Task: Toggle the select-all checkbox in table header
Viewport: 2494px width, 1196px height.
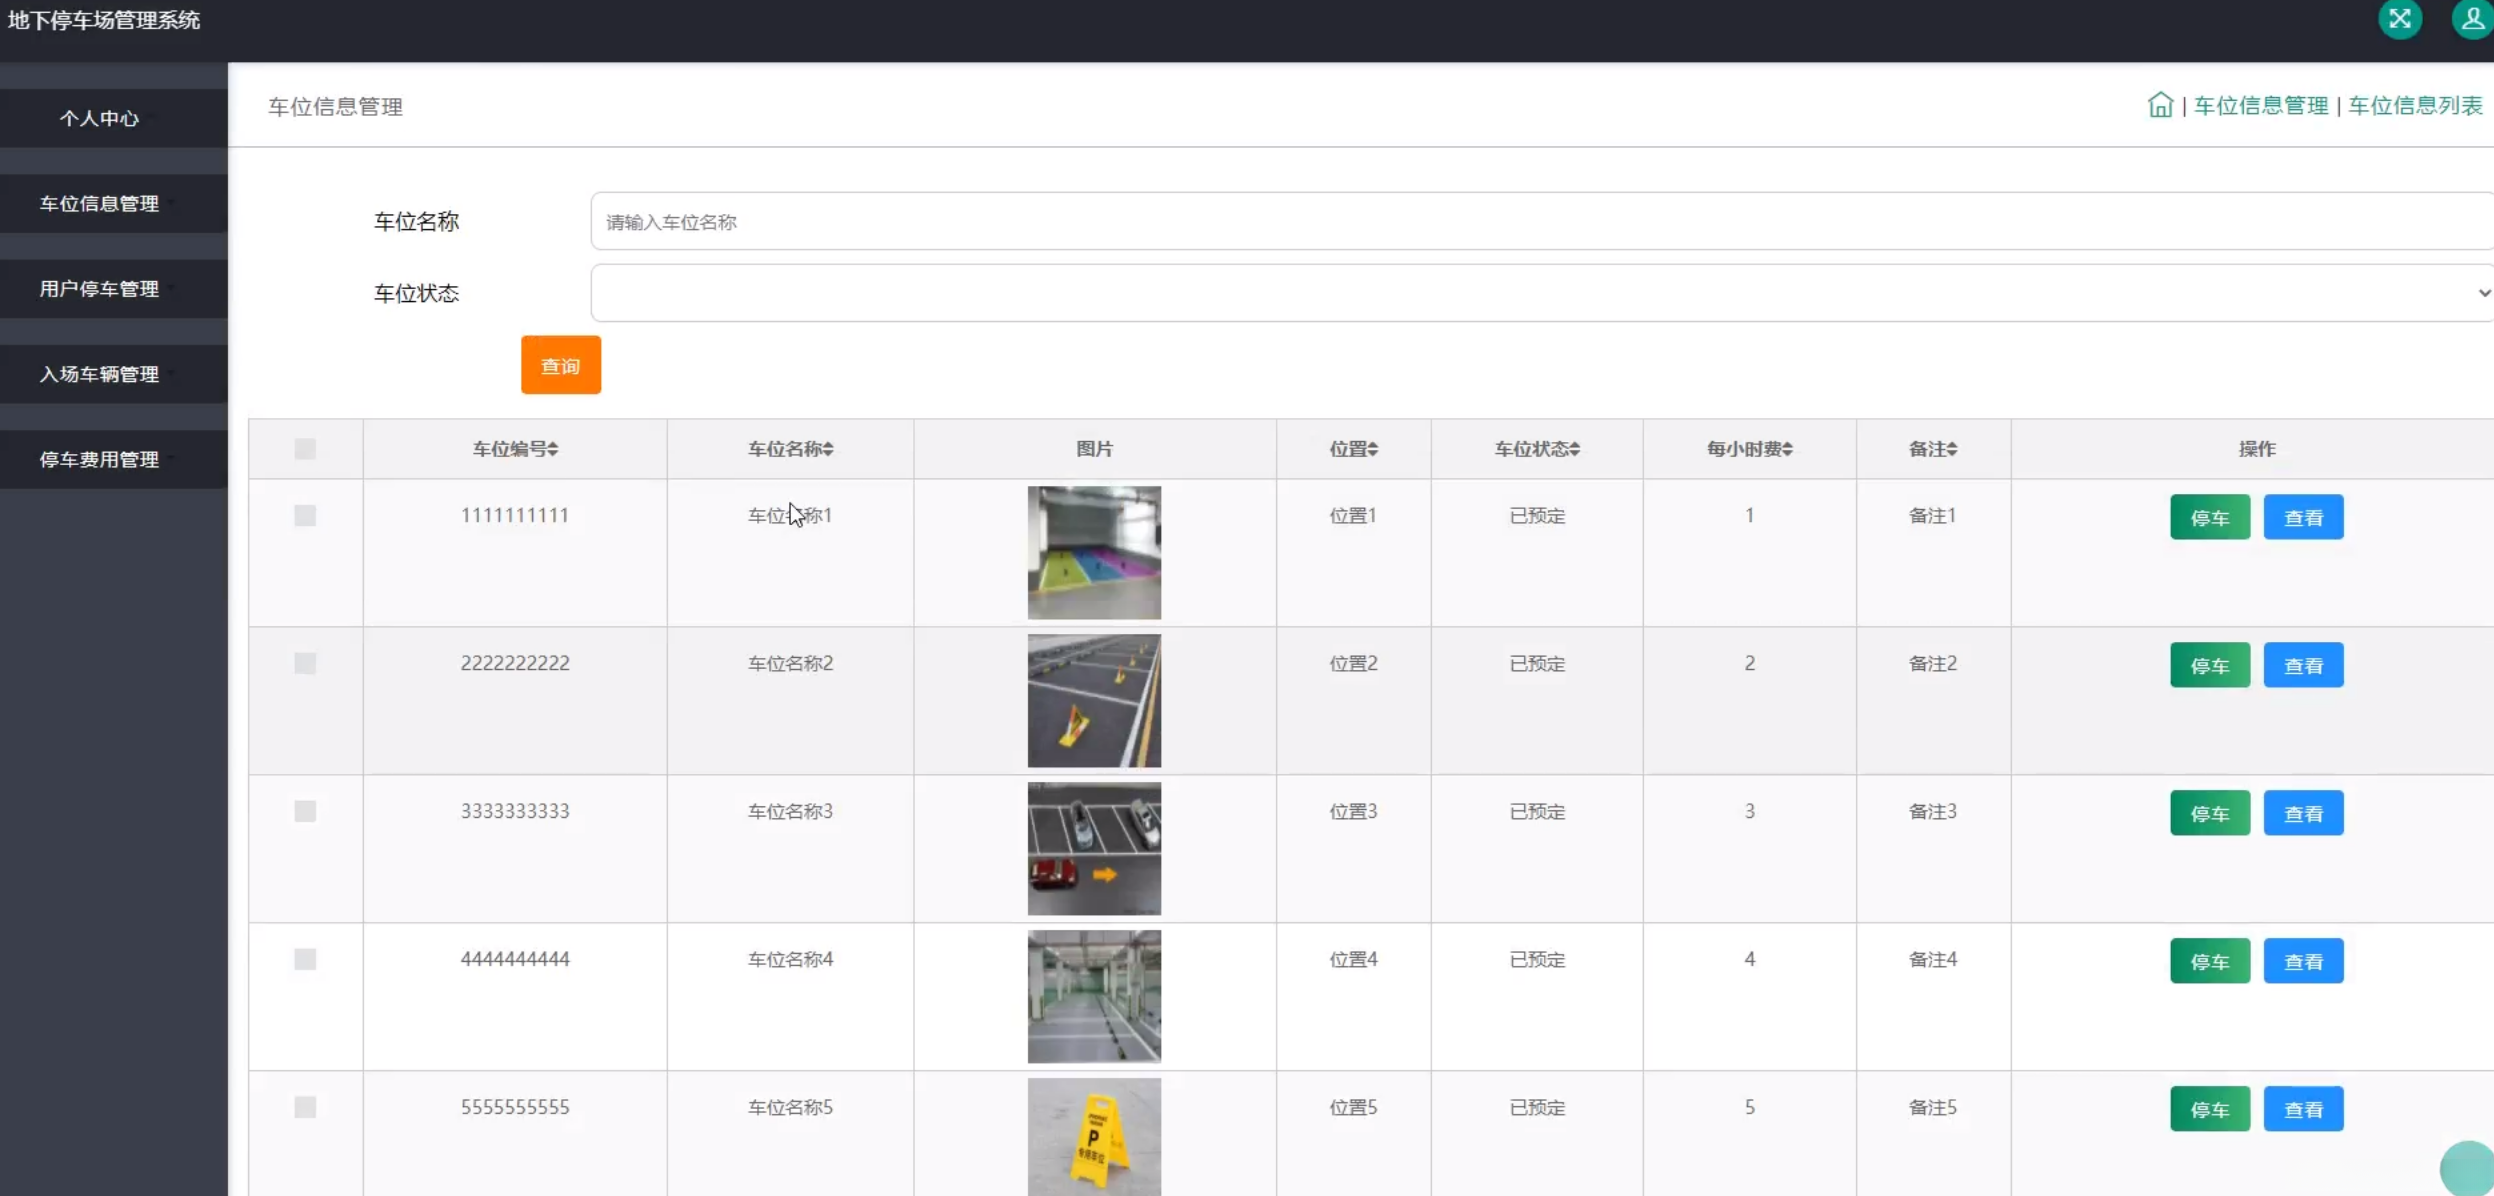Action: (x=305, y=449)
